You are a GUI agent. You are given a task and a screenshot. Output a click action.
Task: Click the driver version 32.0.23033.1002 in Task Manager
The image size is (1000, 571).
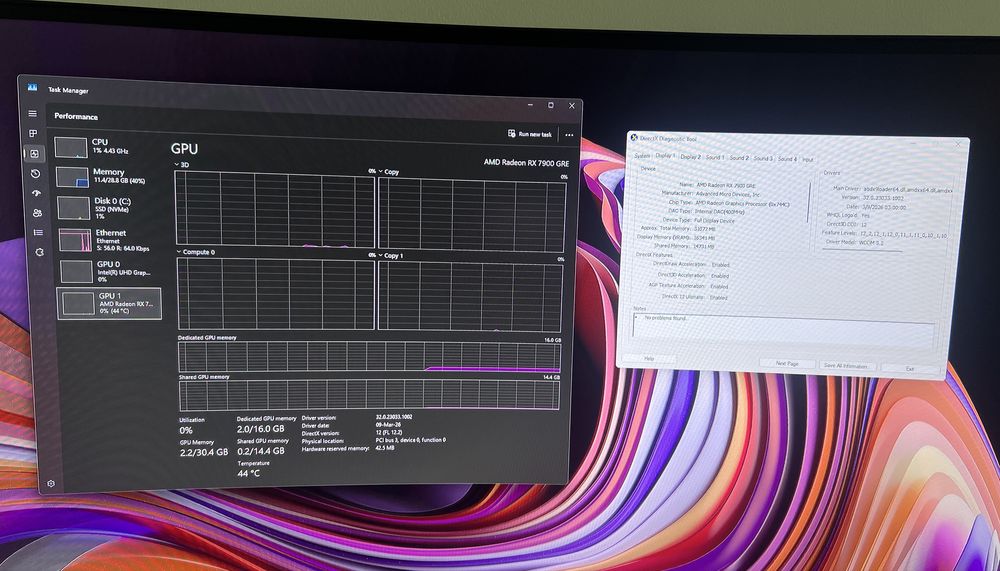coord(393,417)
